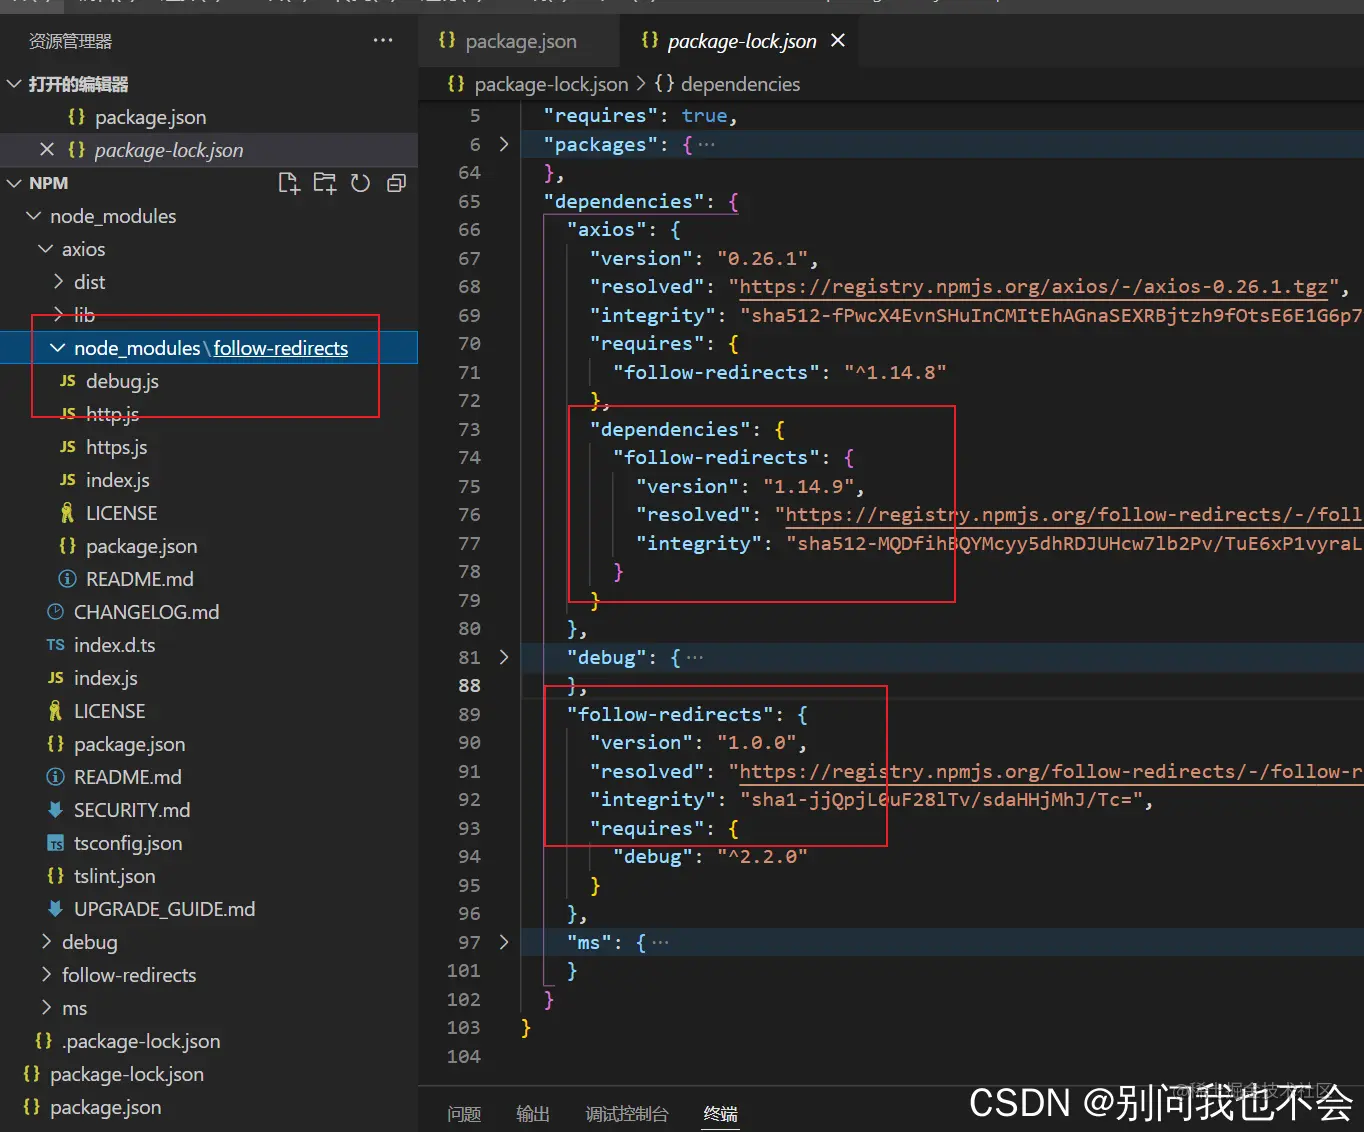Follow axios registry URL on line 68
Viewport: 1364px width, 1132px height.
tap(1033, 287)
